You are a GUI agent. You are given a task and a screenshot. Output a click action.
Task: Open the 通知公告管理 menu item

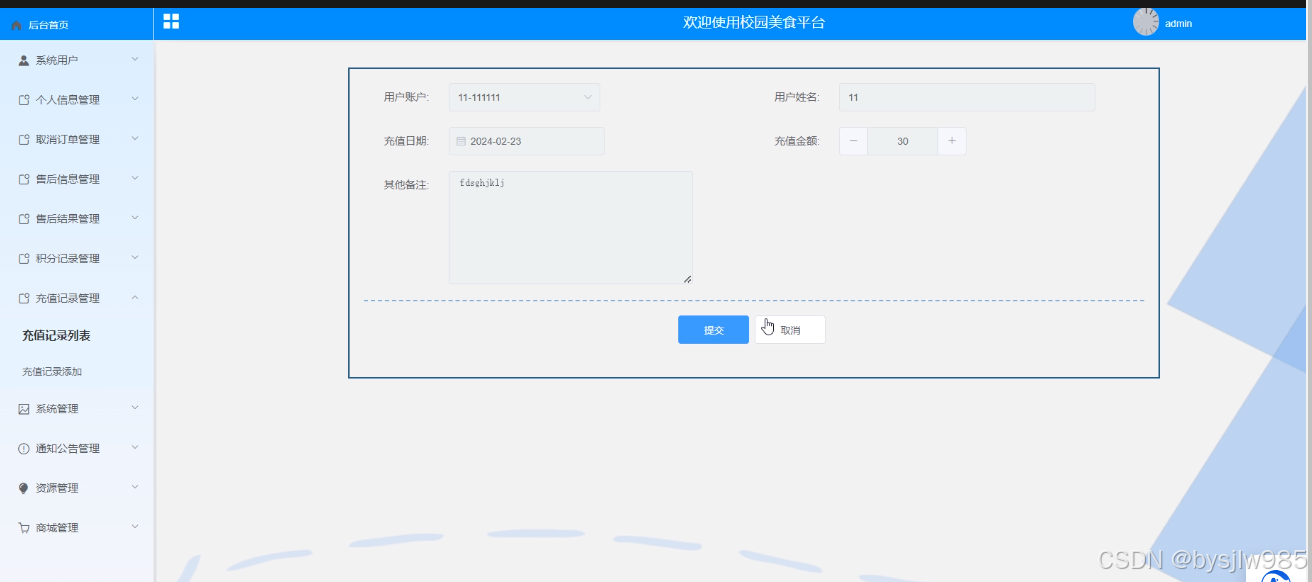[x=77, y=449]
